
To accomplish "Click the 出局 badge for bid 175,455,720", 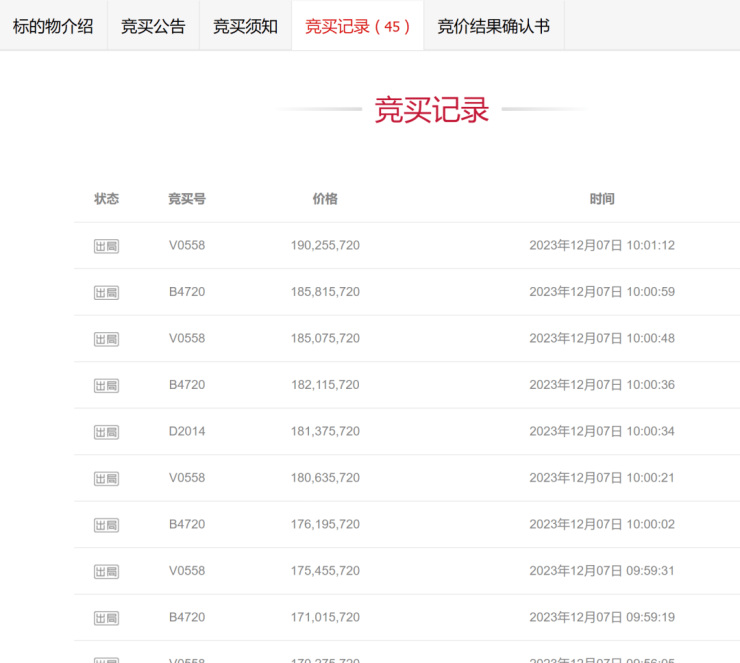I will click(106, 571).
